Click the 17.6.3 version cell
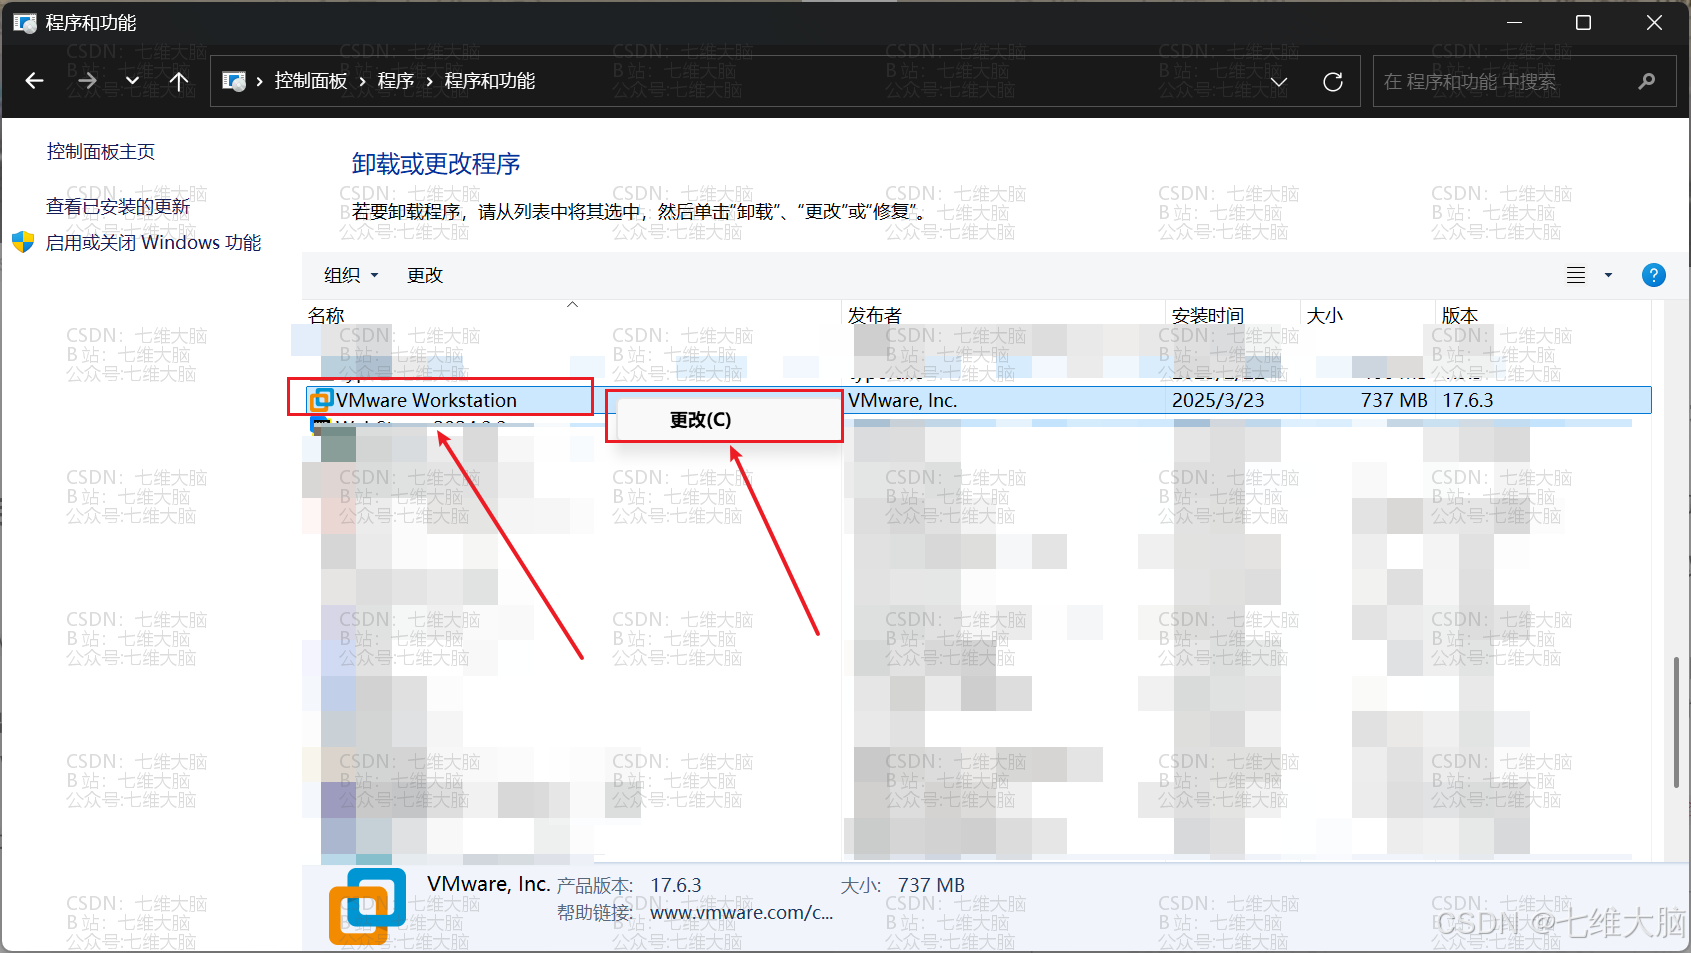This screenshot has height=953, width=1691. pyautogui.click(x=1468, y=400)
